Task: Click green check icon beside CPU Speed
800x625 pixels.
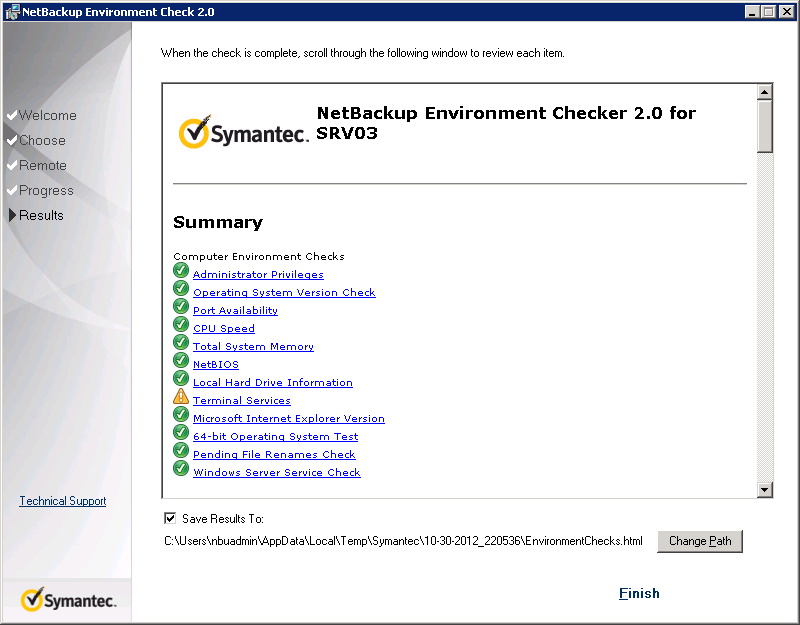Action: coord(181,324)
